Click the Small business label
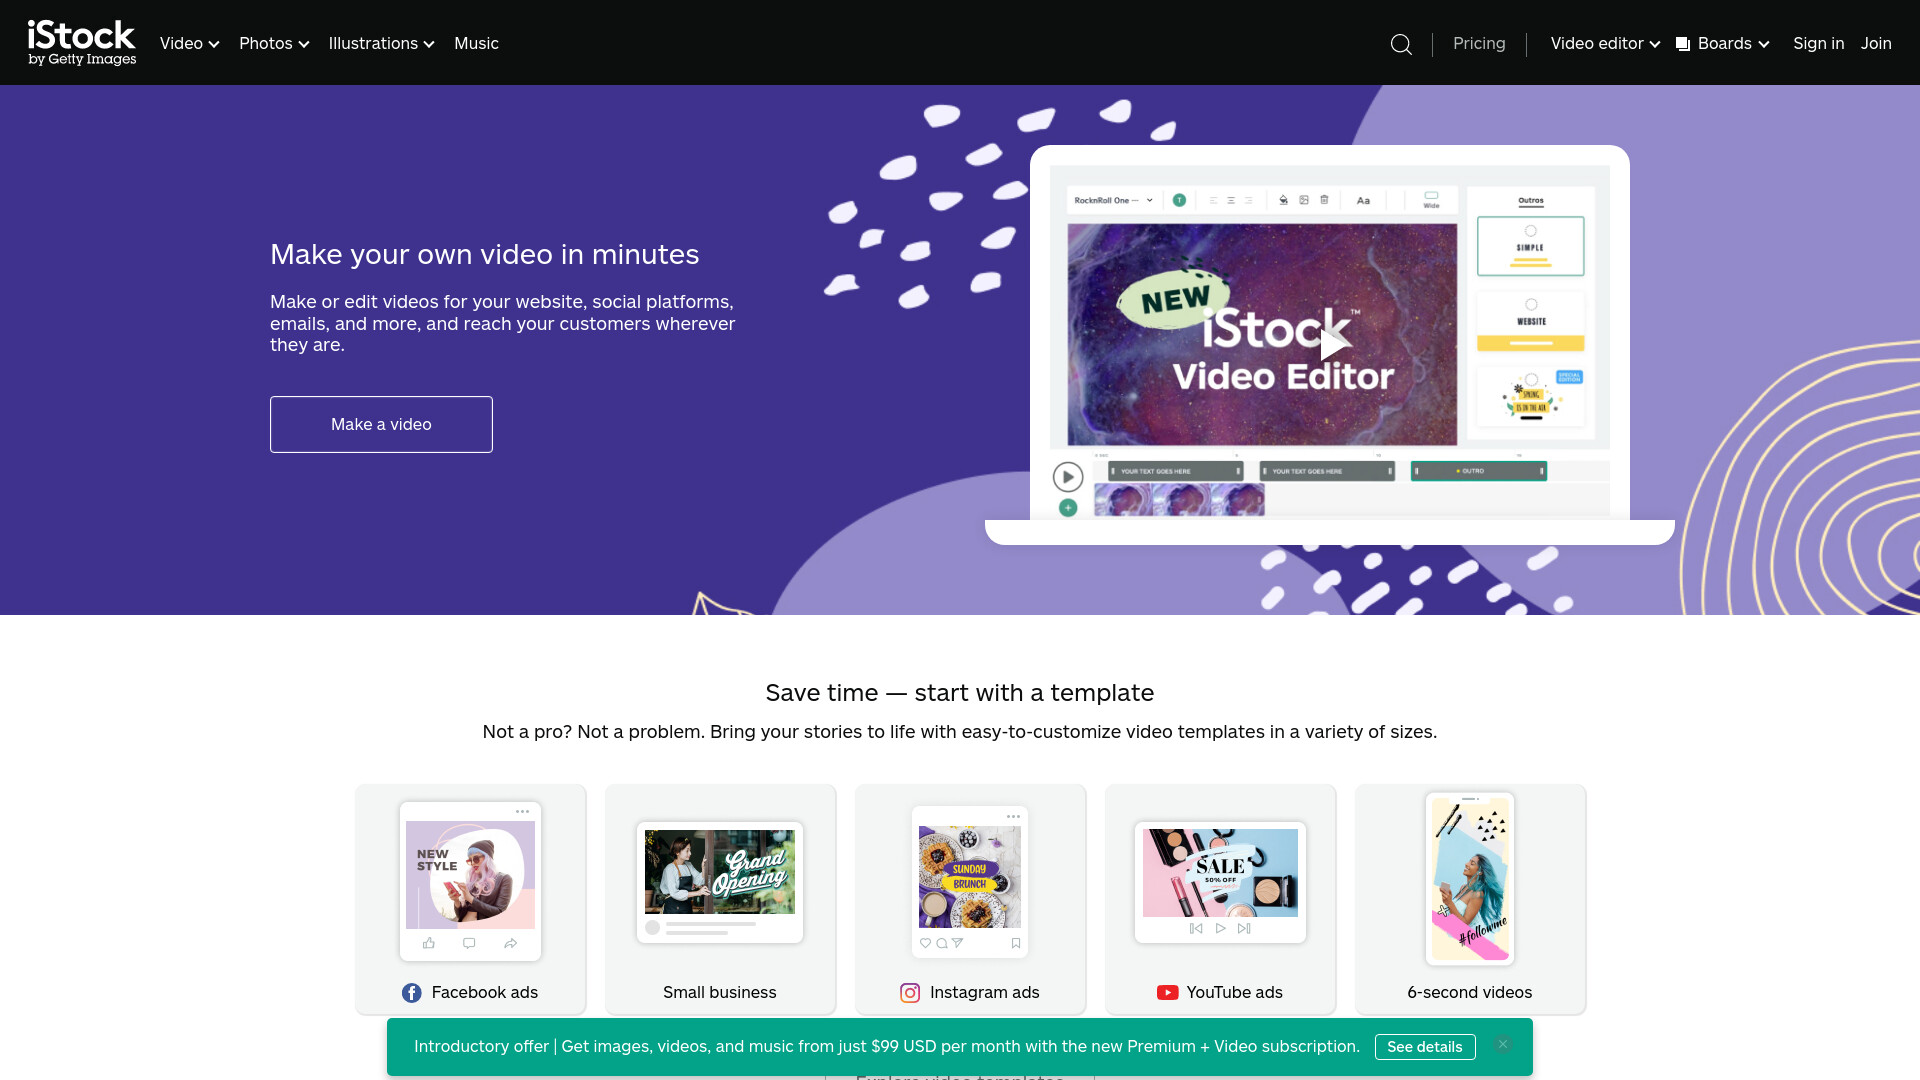 [720, 993]
